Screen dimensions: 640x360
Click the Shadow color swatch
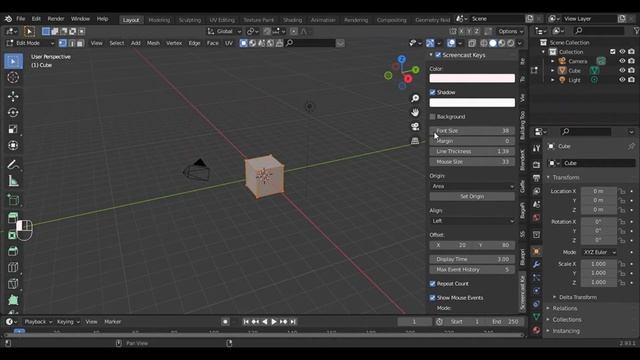[x=472, y=102]
